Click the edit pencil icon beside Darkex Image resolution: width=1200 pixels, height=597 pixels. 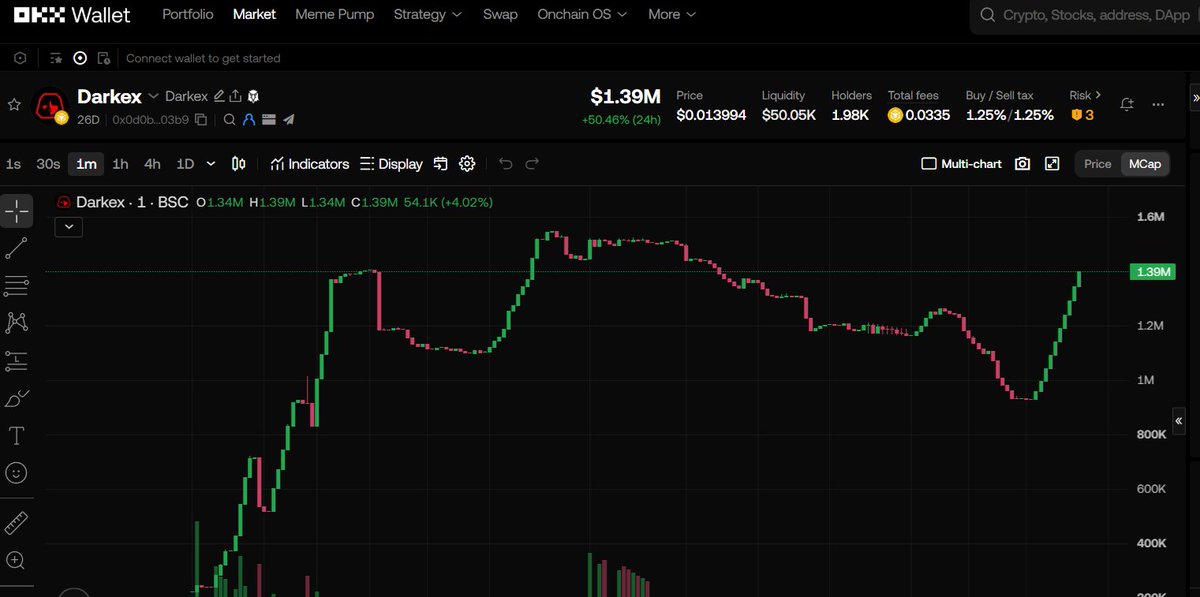coord(219,96)
